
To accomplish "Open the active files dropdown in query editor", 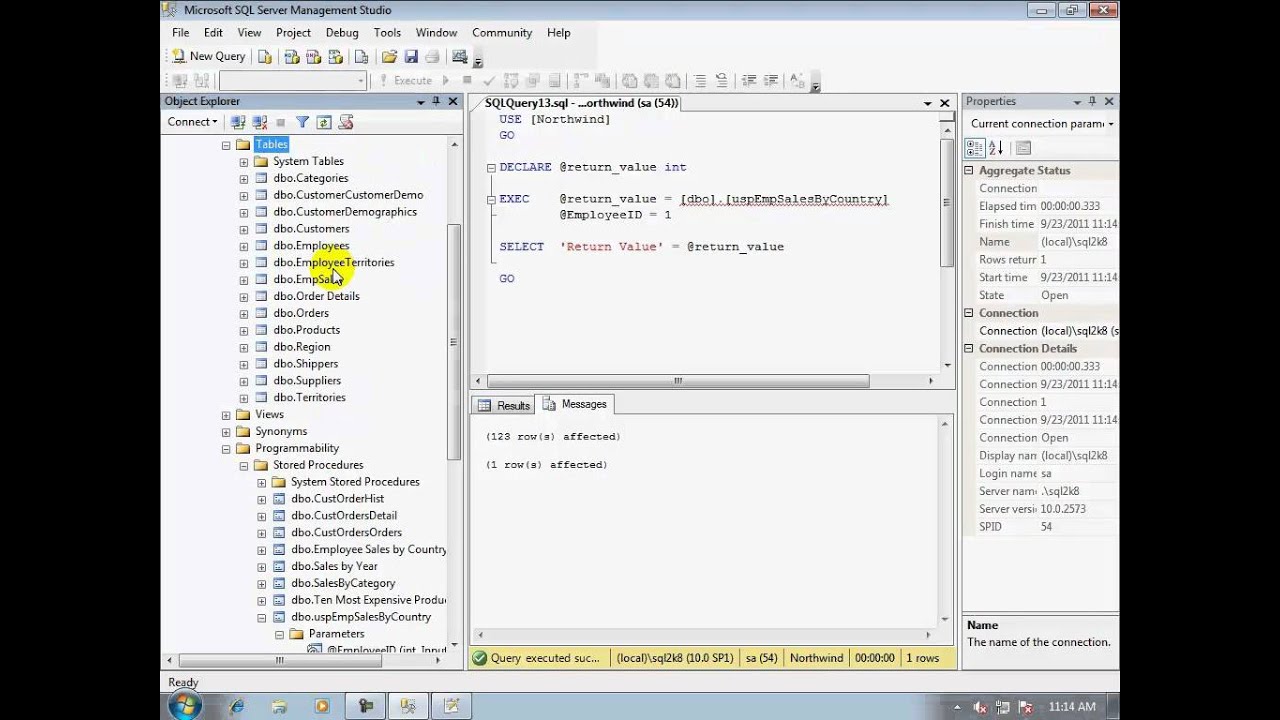I will pyautogui.click(x=928, y=103).
